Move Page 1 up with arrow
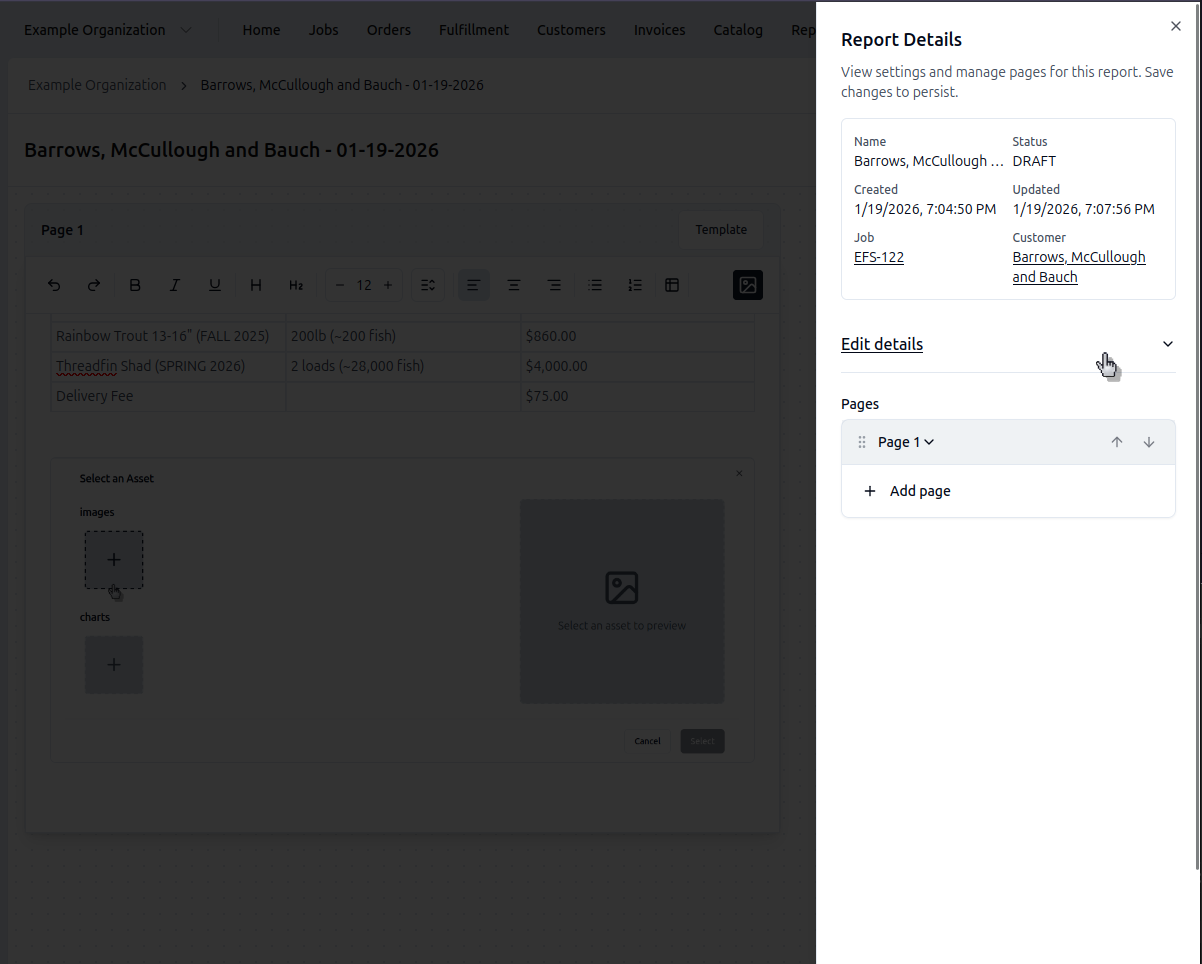The image size is (1202, 964). coord(1117,442)
